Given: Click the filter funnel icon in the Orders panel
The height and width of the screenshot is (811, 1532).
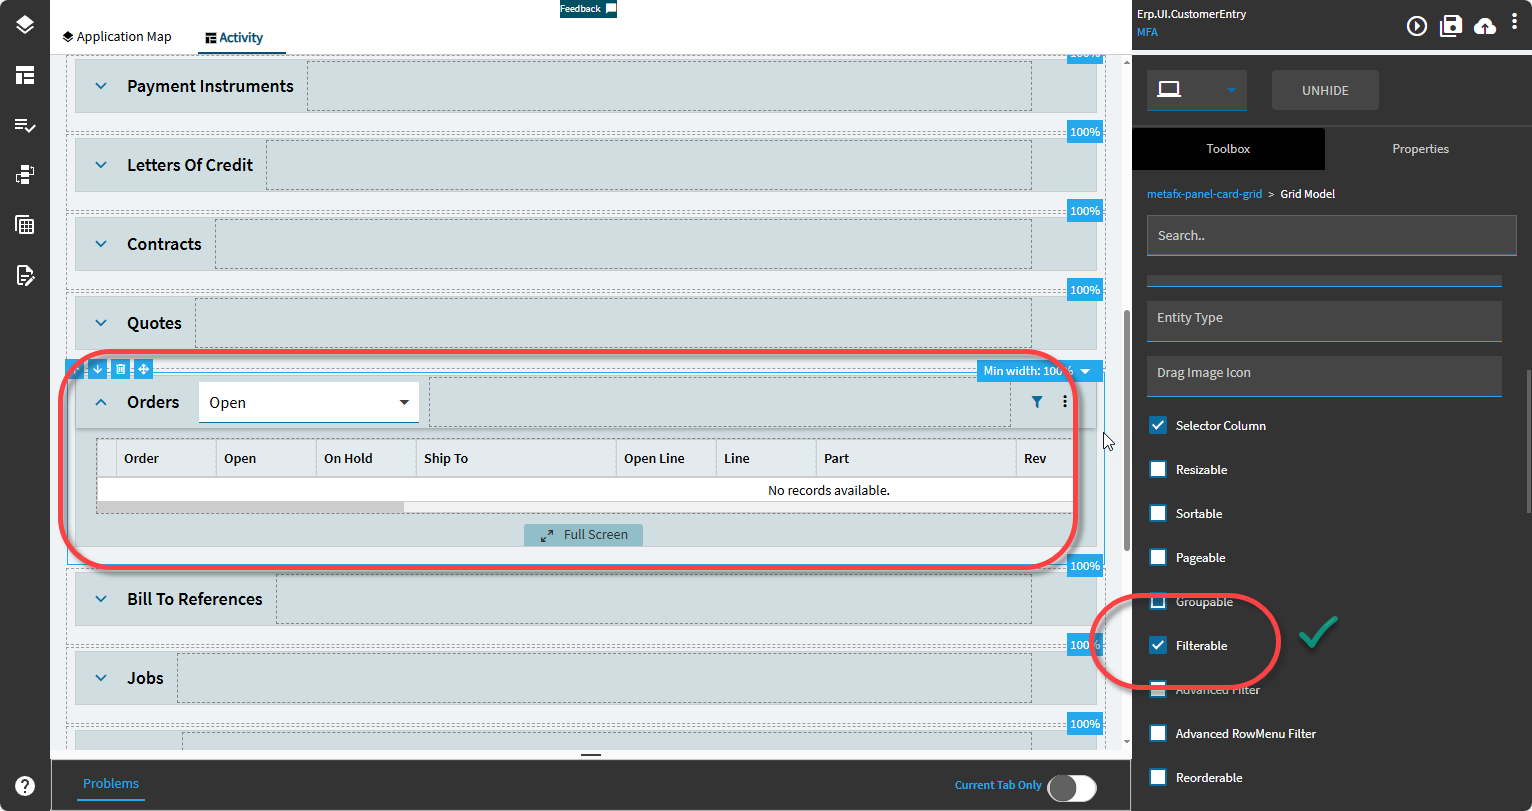Looking at the screenshot, I should point(1037,402).
